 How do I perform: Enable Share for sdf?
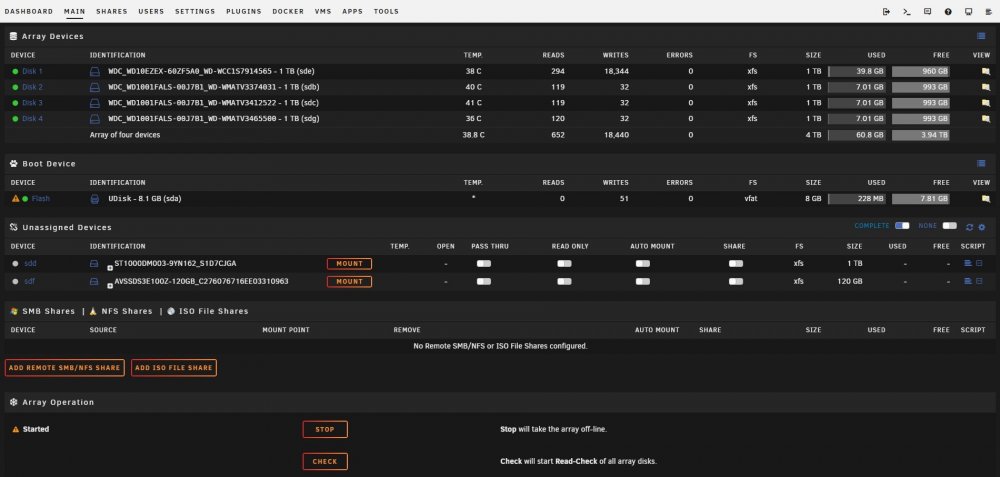(x=736, y=281)
